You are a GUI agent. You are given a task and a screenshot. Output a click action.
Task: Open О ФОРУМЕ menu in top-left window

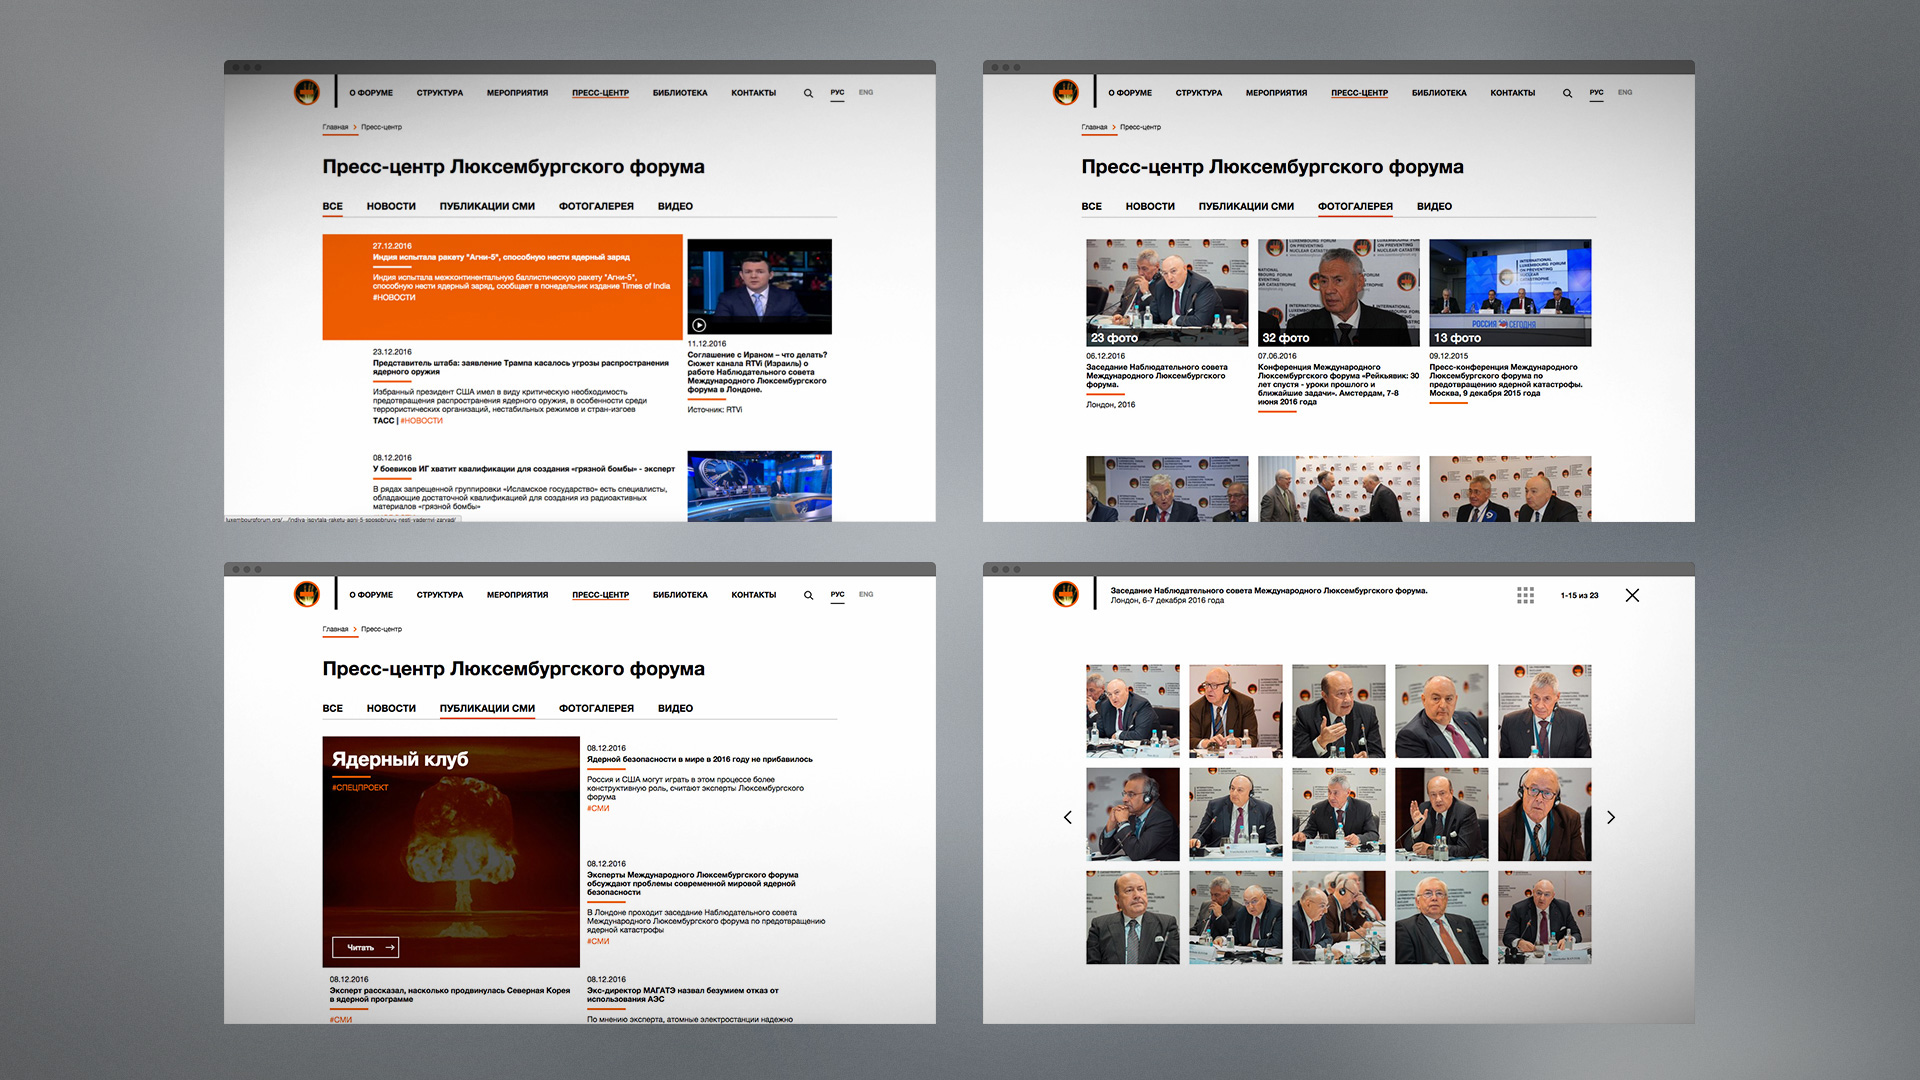click(371, 93)
